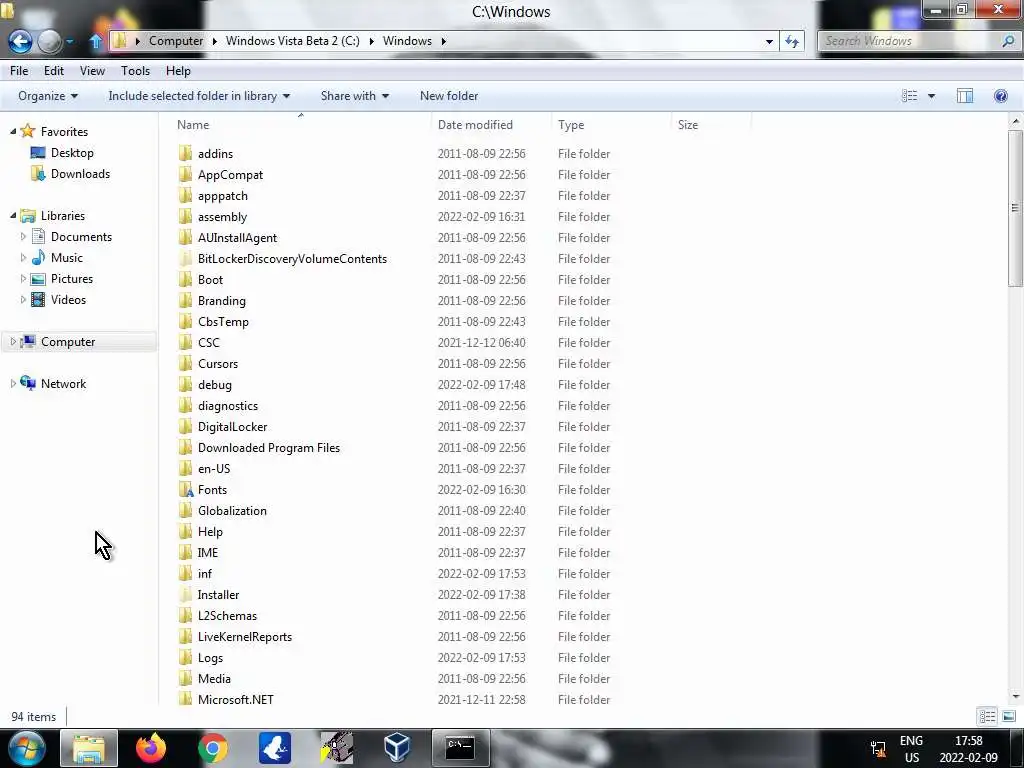Expand the Network tree node
1024x768 pixels.
[13, 384]
